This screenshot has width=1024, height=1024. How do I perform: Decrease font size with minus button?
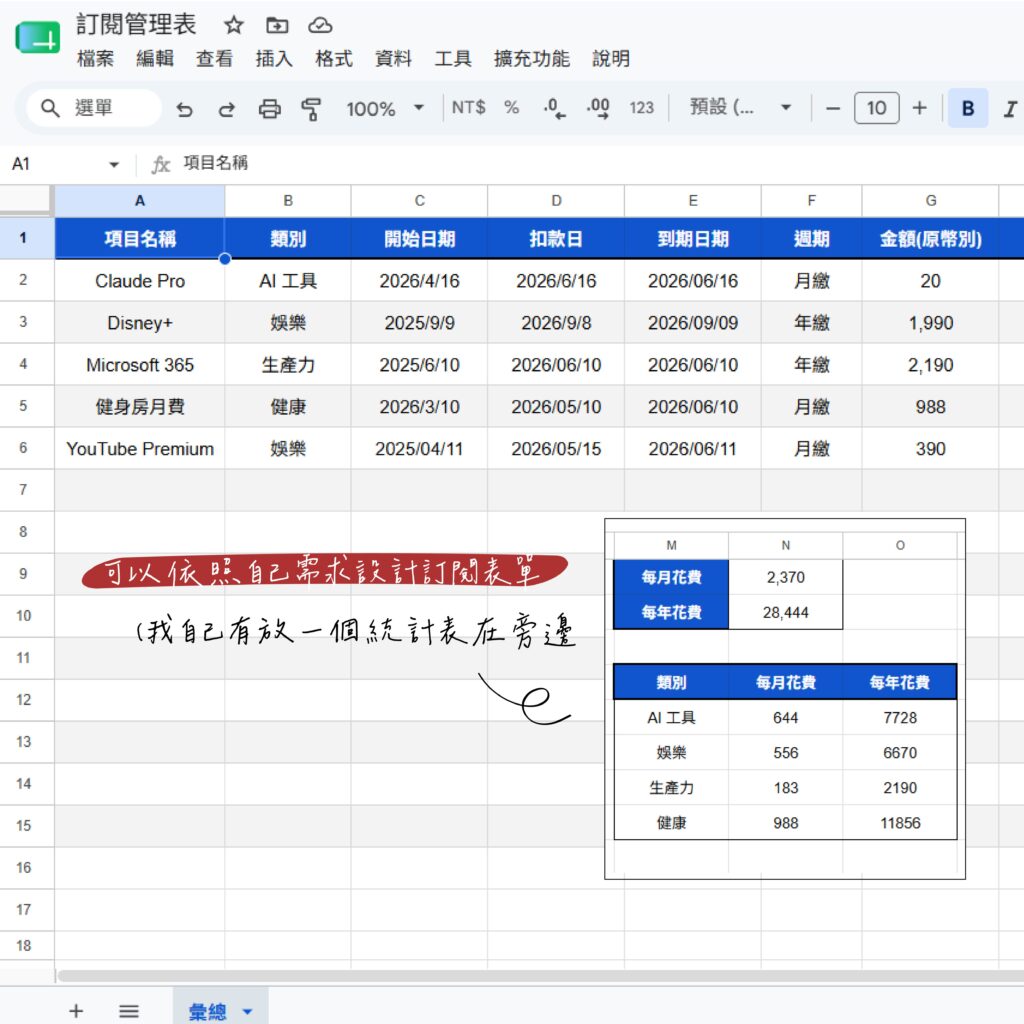point(833,108)
